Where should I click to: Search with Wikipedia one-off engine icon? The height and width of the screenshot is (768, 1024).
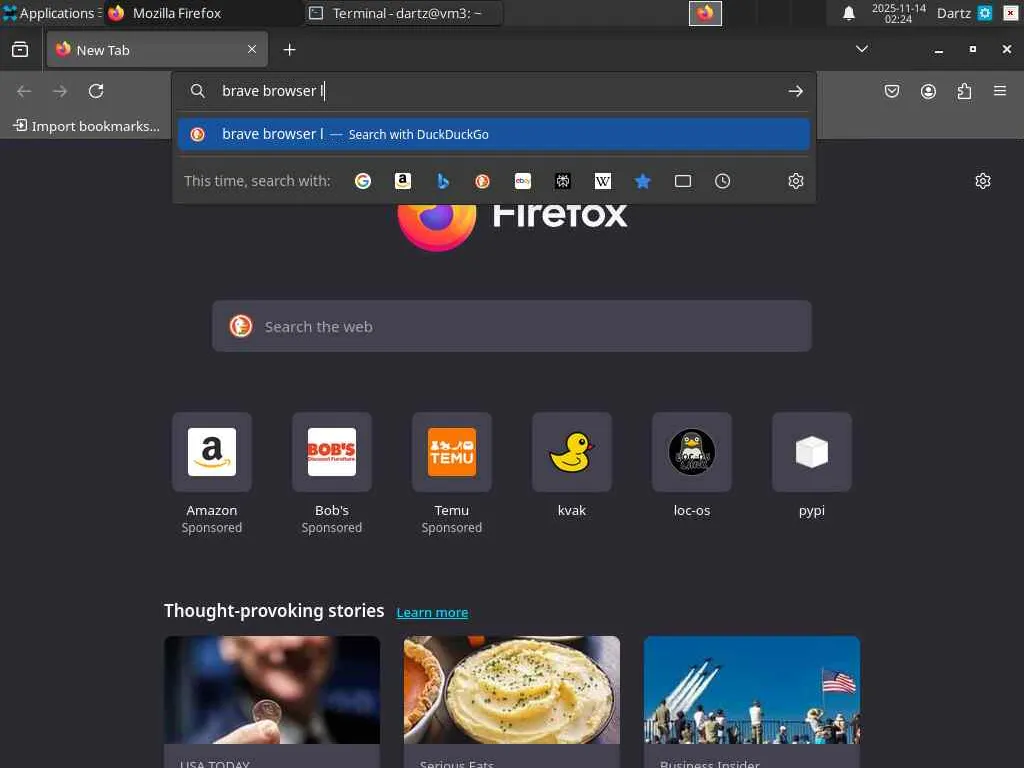[603, 181]
